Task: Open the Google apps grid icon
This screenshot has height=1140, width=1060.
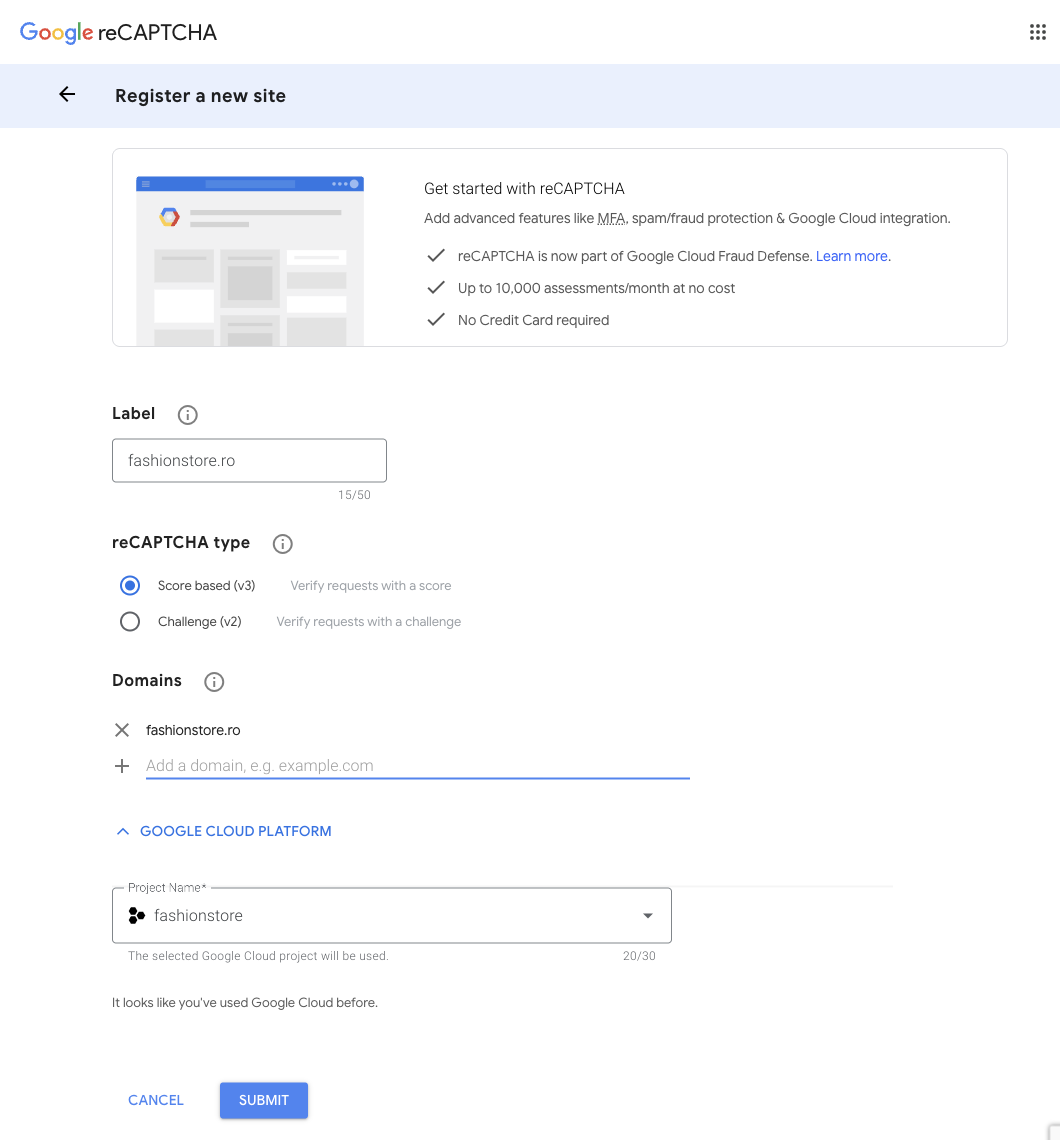Action: [x=1037, y=32]
